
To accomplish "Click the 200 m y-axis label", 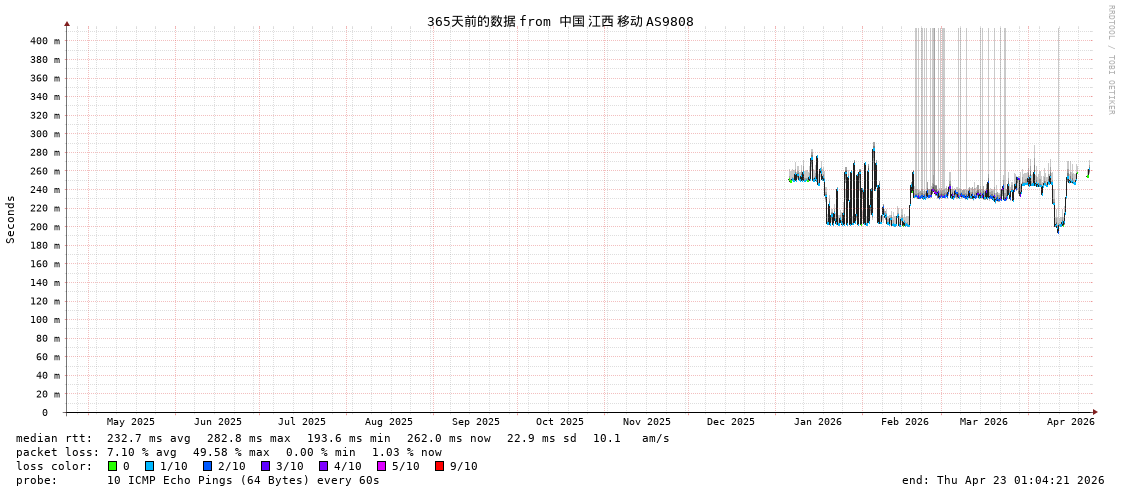I will click(x=44, y=227).
